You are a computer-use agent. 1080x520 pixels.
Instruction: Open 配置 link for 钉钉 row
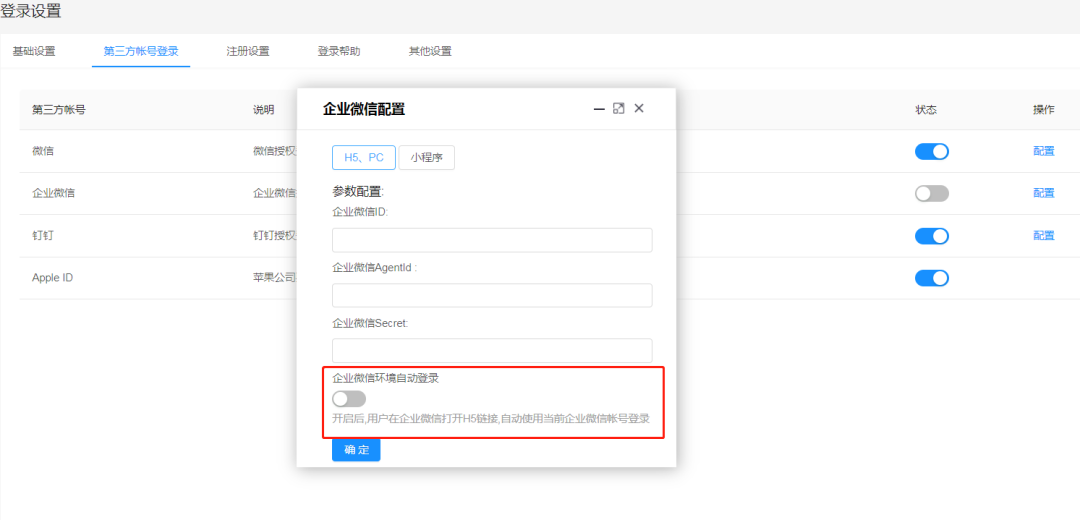(x=1043, y=236)
